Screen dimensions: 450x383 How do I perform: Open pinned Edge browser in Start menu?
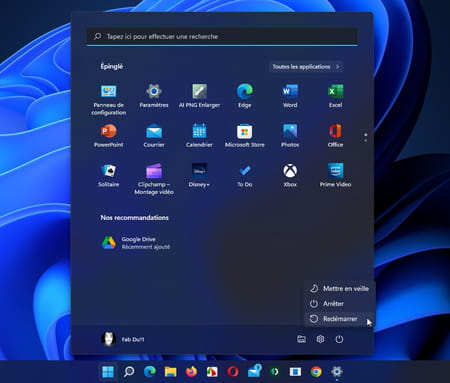pos(245,96)
